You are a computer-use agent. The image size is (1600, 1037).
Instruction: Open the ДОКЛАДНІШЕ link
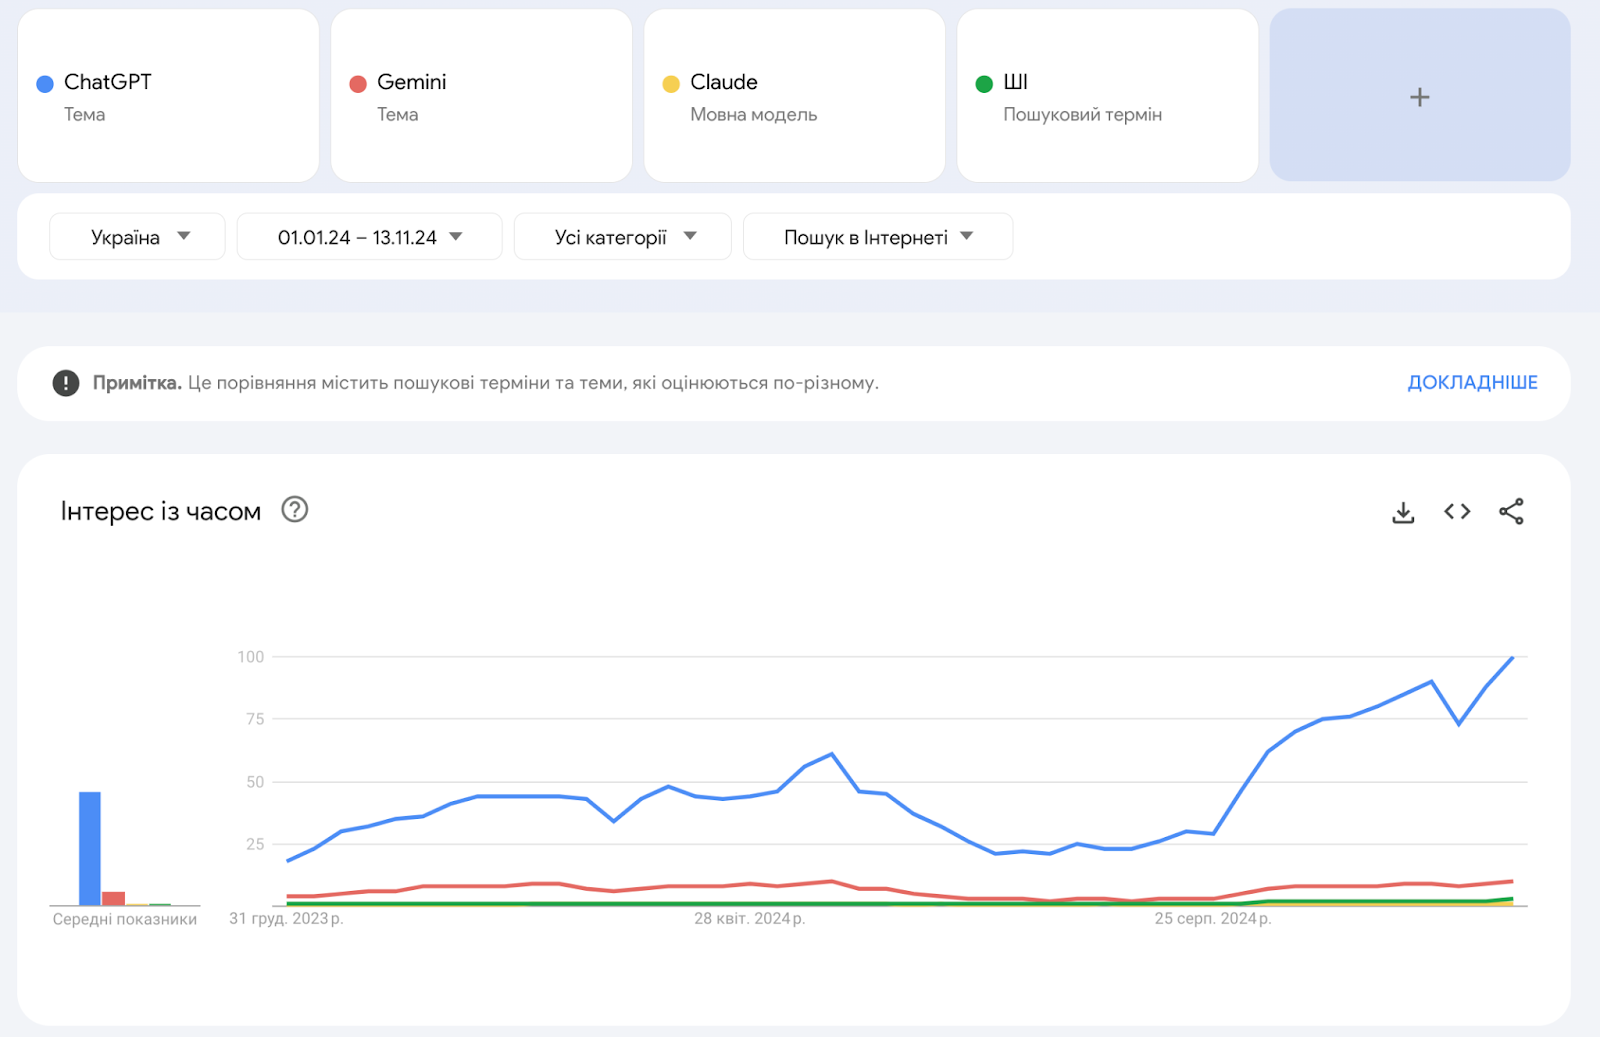pyautogui.click(x=1472, y=383)
